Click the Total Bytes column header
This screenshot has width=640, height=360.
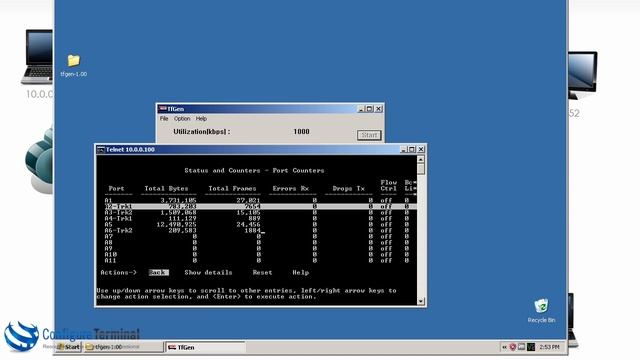point(167,189)
